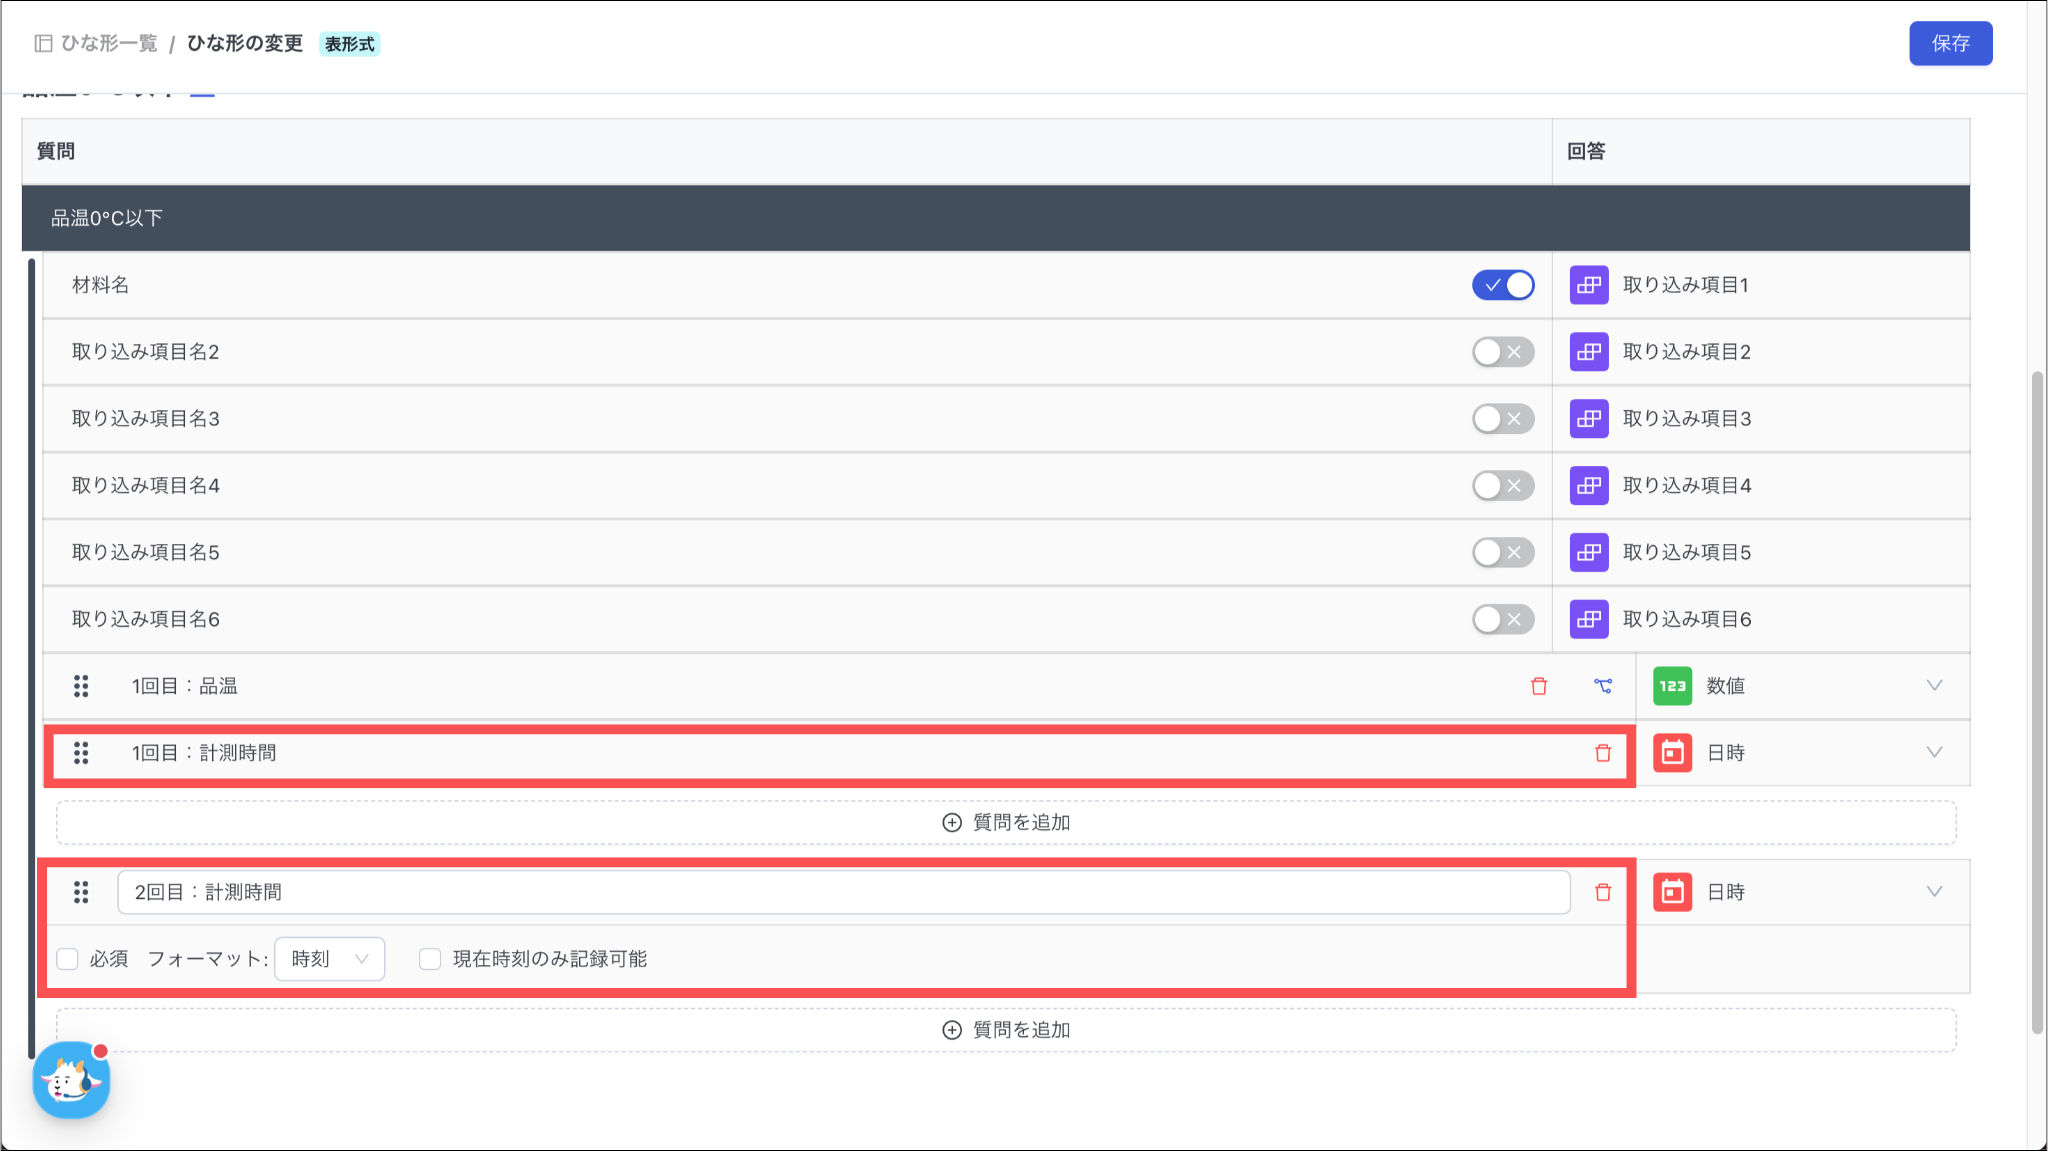
Task: Click the drag handle of 1回目：品温
Action: pos(81,686)
